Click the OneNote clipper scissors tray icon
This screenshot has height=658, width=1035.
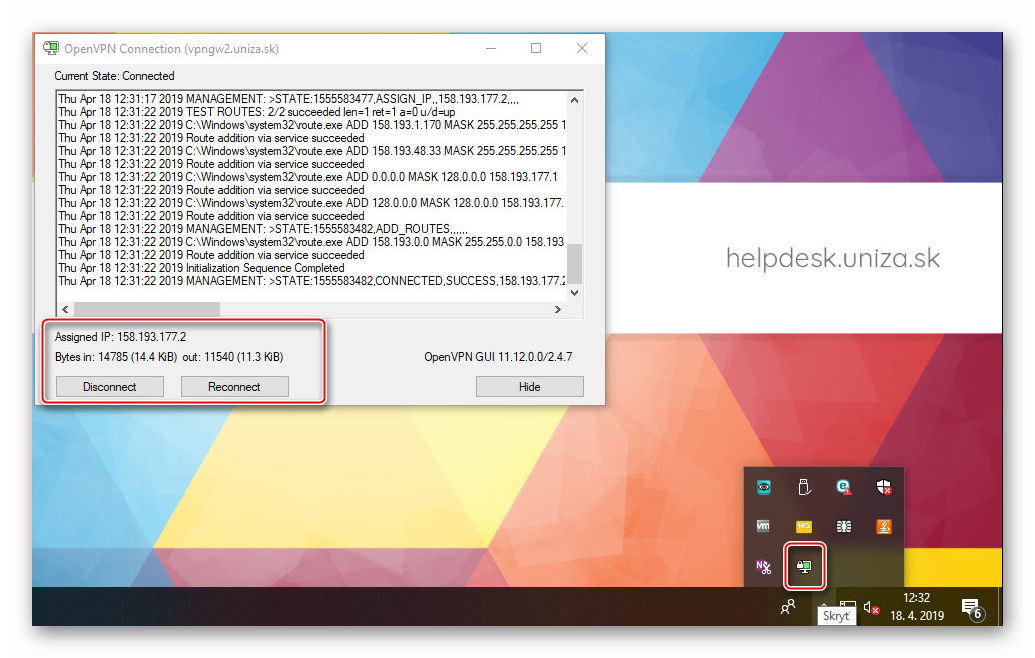tap(763, 566)
